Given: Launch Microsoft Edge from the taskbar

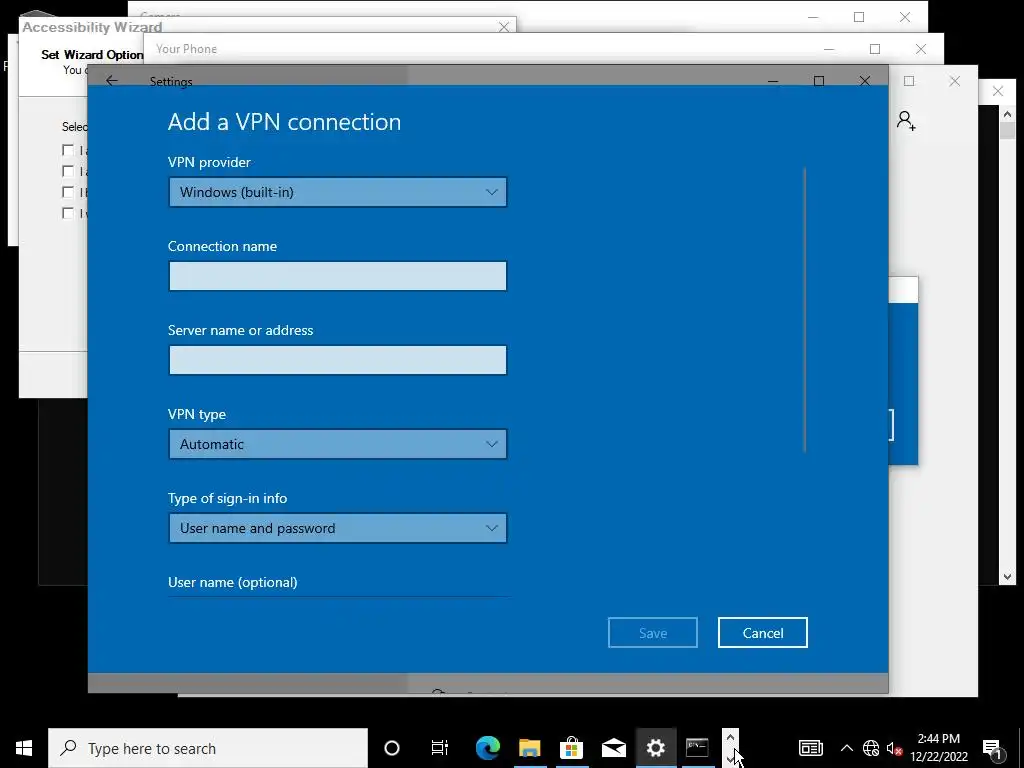Looking at the screenshot, I should tap(487, 748).
